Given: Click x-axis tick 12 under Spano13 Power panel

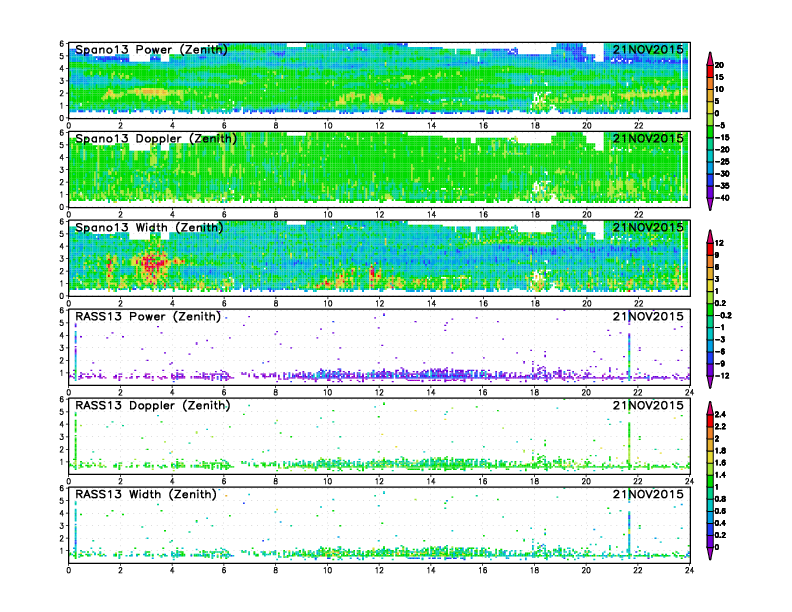Looking at the screenshot, I should tap(379, 126).
